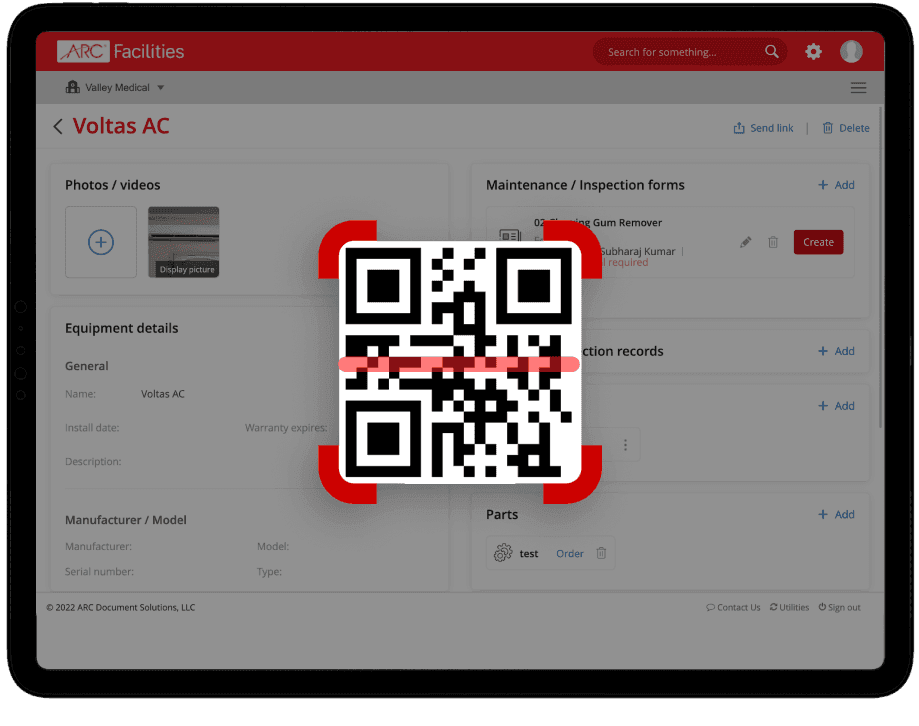Open the hamburger menu

tap(858, 87)
